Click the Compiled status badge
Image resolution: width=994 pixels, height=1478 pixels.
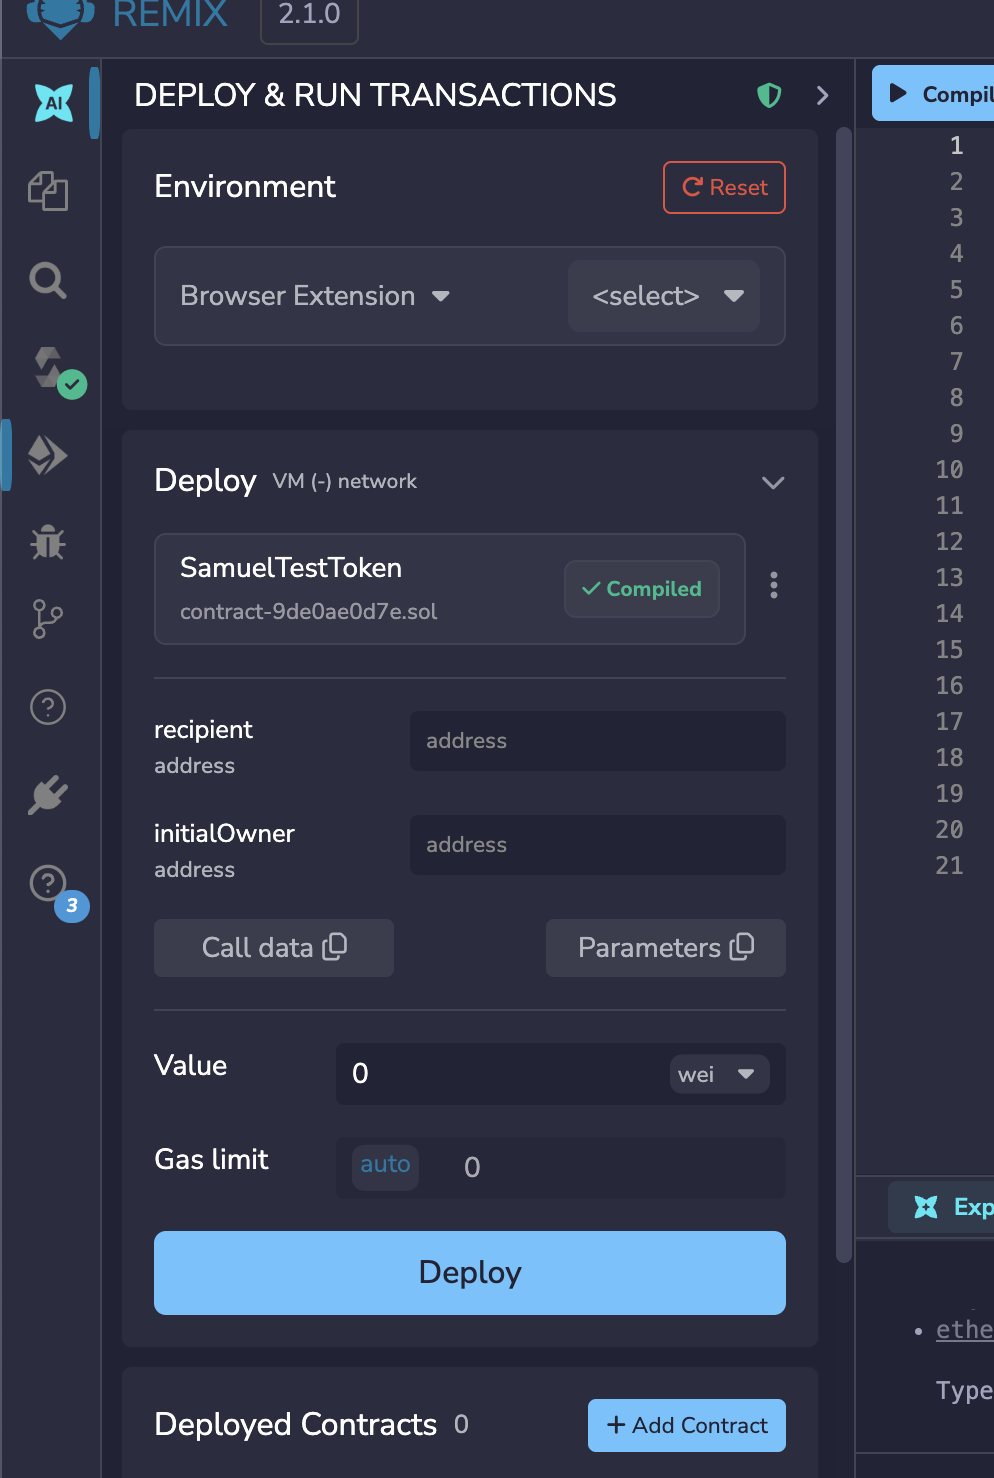(642, 589)
